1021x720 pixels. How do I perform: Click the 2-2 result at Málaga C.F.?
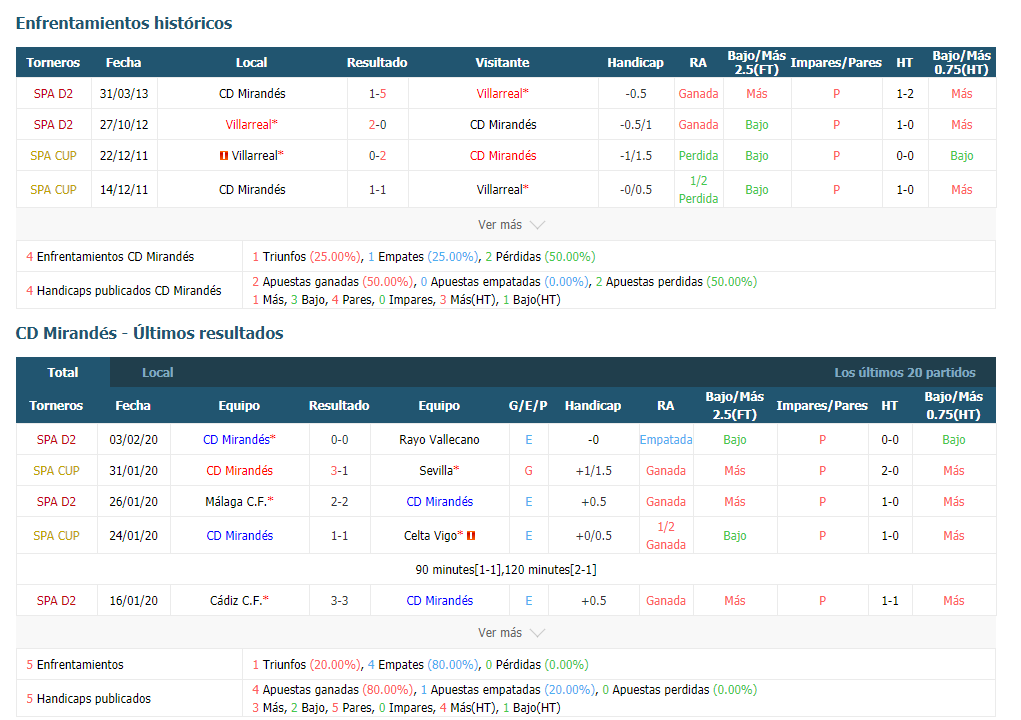[x=339, y=502]
